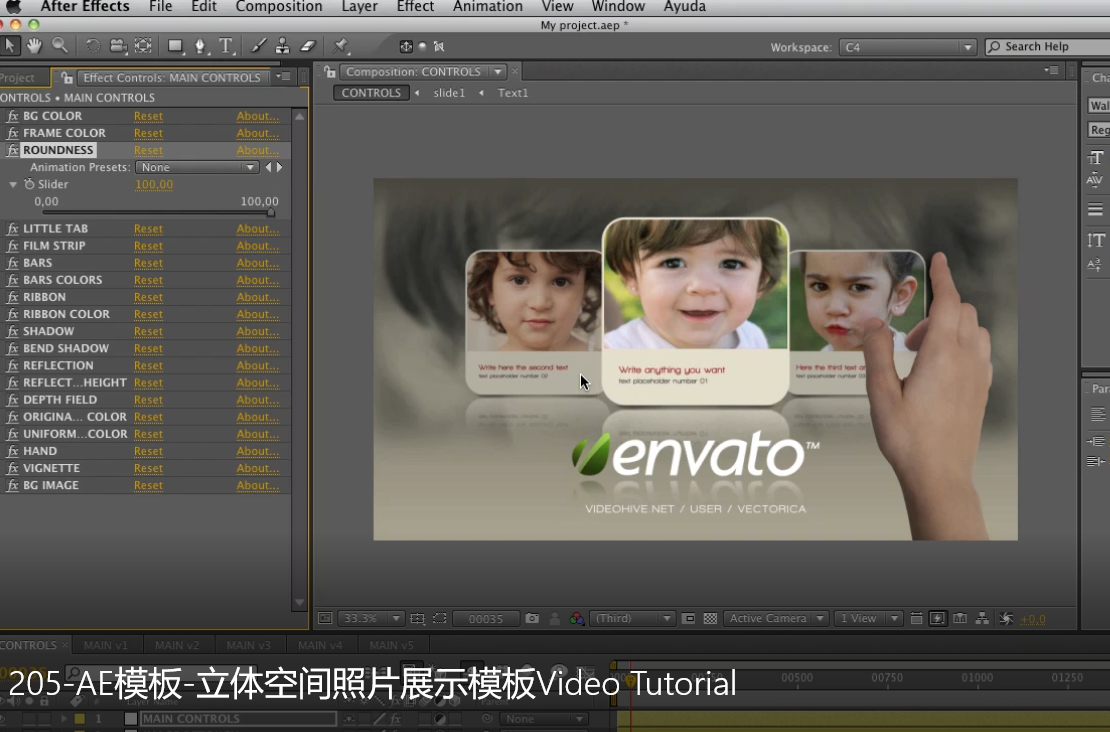Collapse the Slider property triangle
This screenshot has width=1110, height=732.
click(13, 184)
